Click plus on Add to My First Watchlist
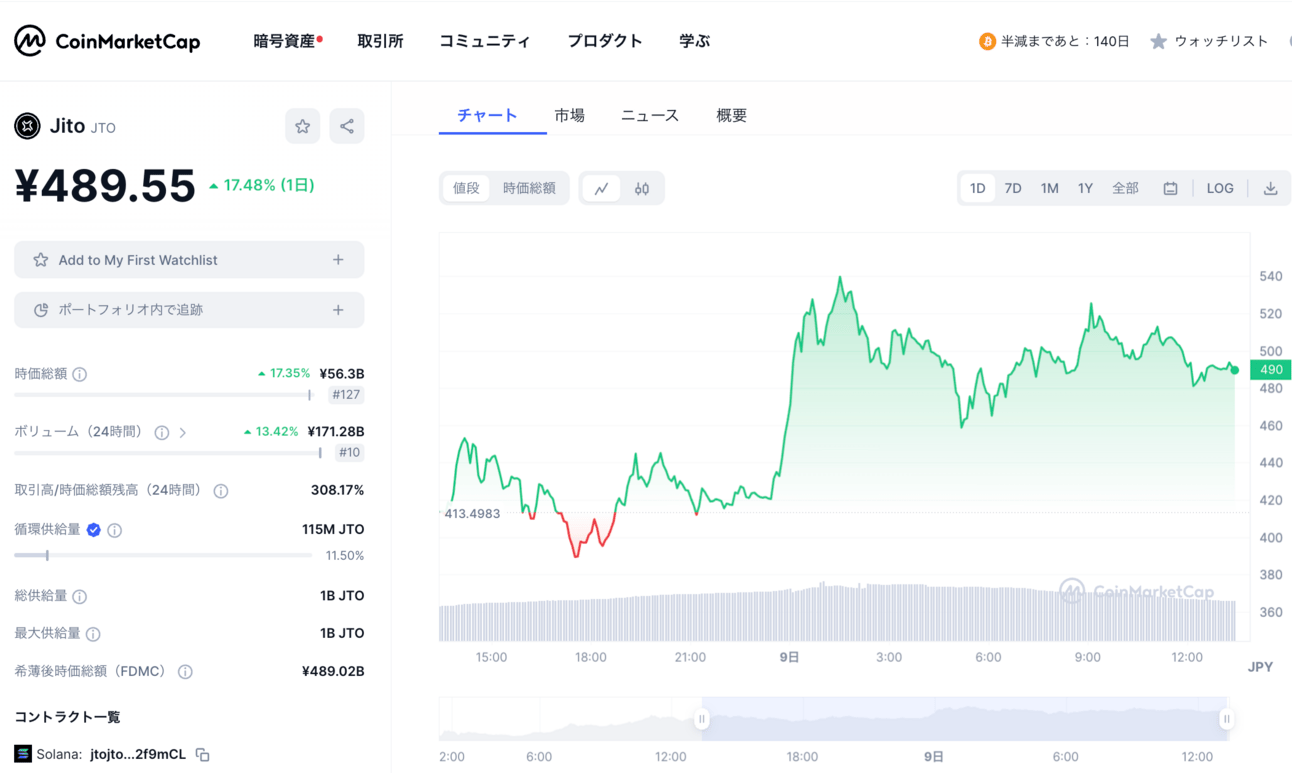Screen dimensions: 1292x773 pyautogui.click(x=338, y=260)
